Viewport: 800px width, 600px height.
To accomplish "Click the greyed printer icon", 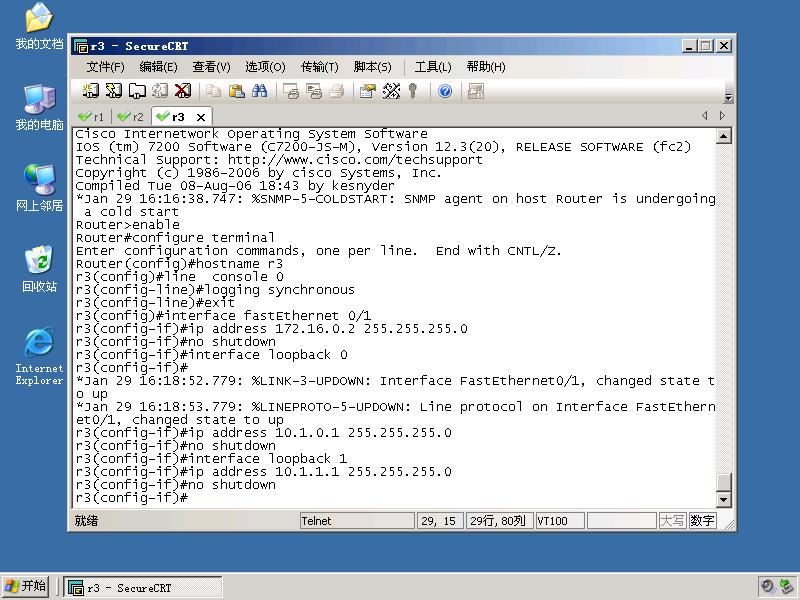I will [337, 91].
